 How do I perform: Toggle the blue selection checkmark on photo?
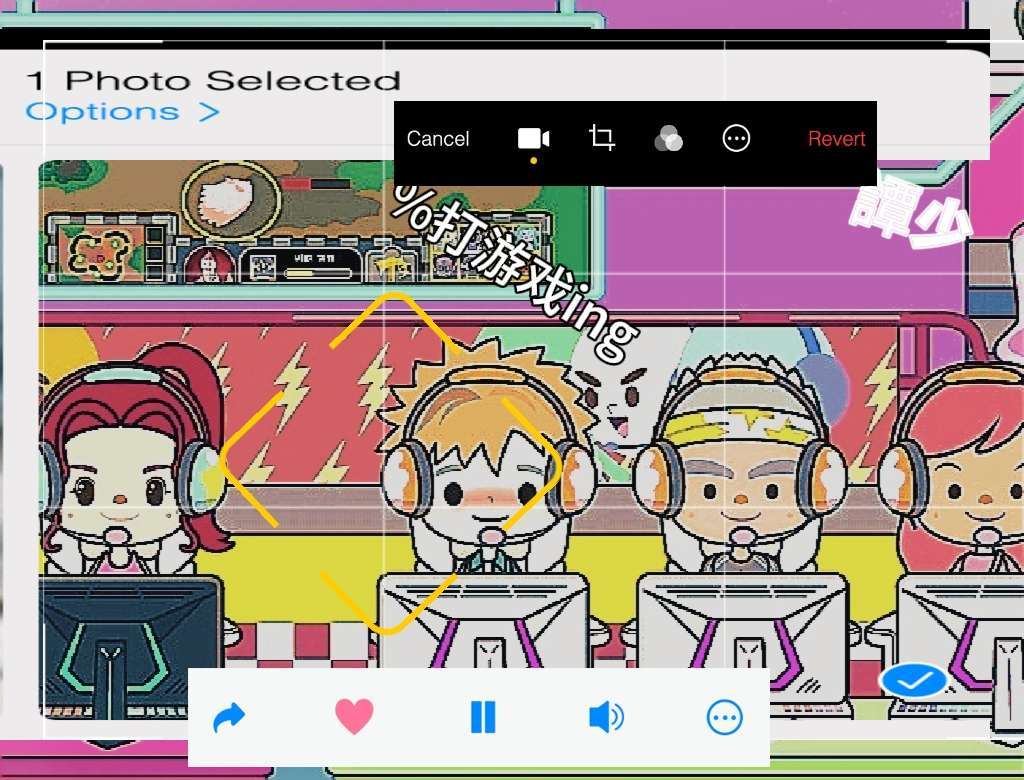pyautogui.click(x=913, y=681)
